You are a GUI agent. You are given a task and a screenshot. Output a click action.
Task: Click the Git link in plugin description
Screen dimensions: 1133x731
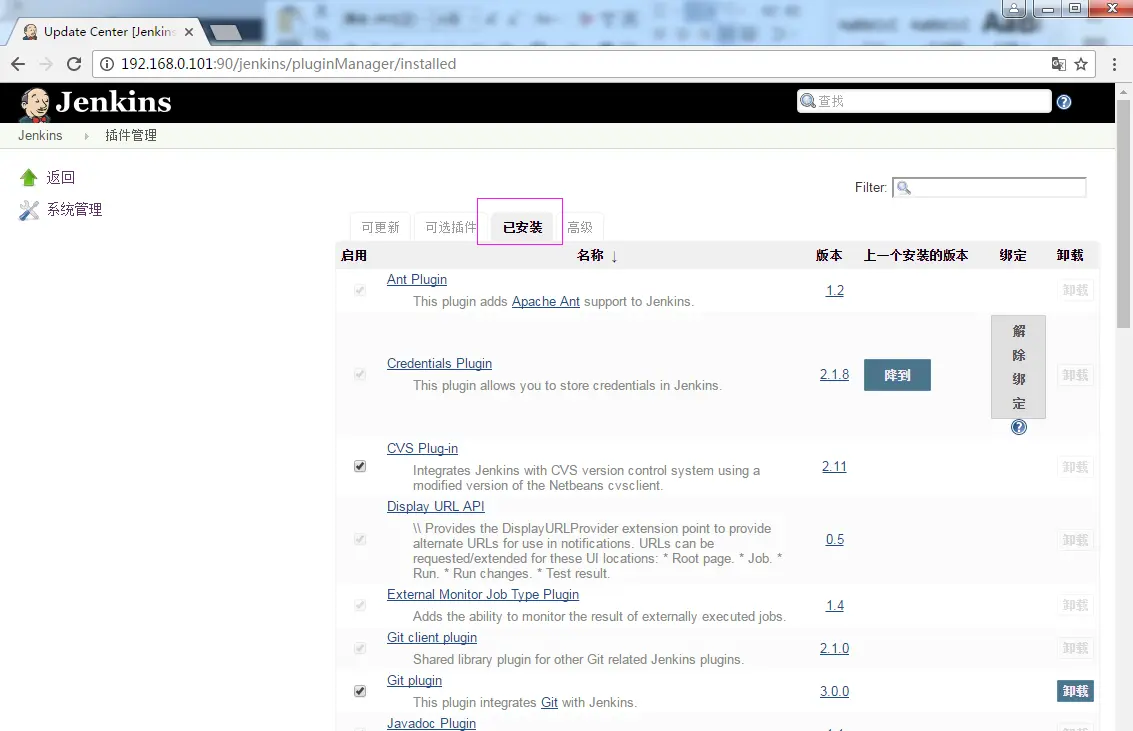[549, 703]
